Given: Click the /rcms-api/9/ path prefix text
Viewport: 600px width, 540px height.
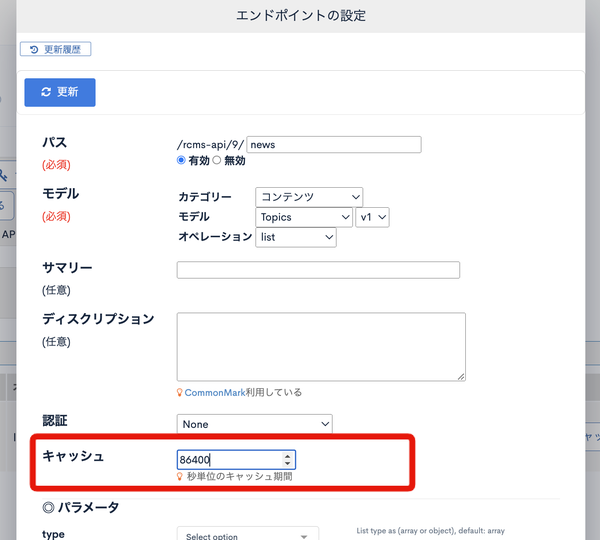Looking at the screenshot, I should pyautogui.click(x=210, y=145).
